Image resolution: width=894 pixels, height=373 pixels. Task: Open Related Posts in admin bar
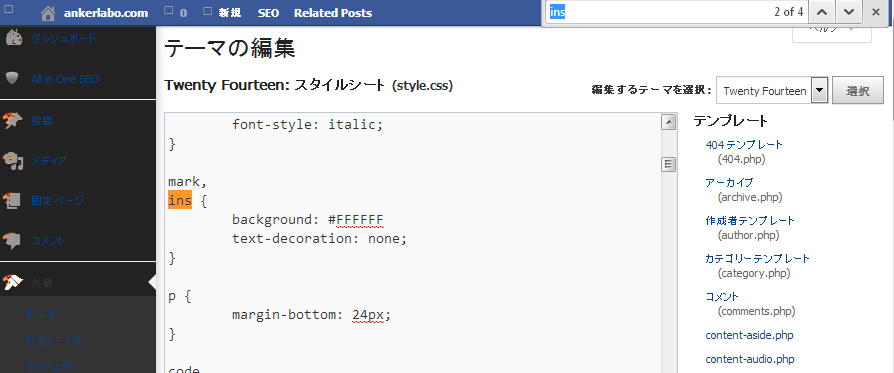coord(333,13)
